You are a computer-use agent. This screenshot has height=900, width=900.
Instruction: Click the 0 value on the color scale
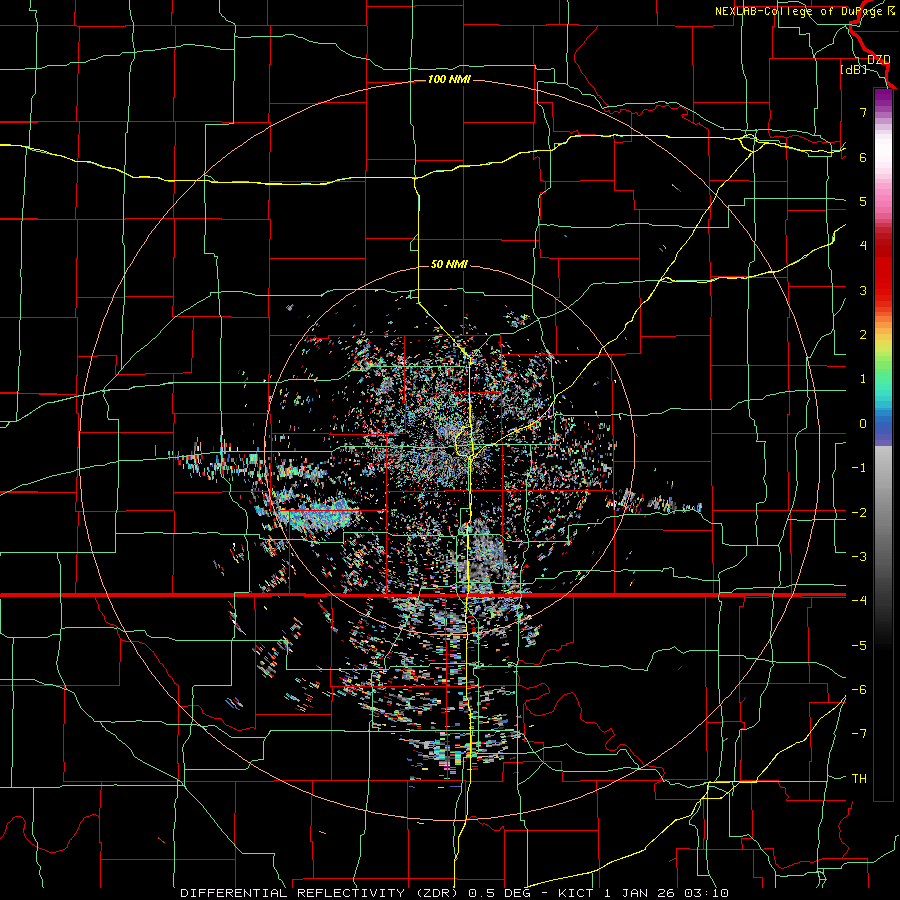[863, 424]
